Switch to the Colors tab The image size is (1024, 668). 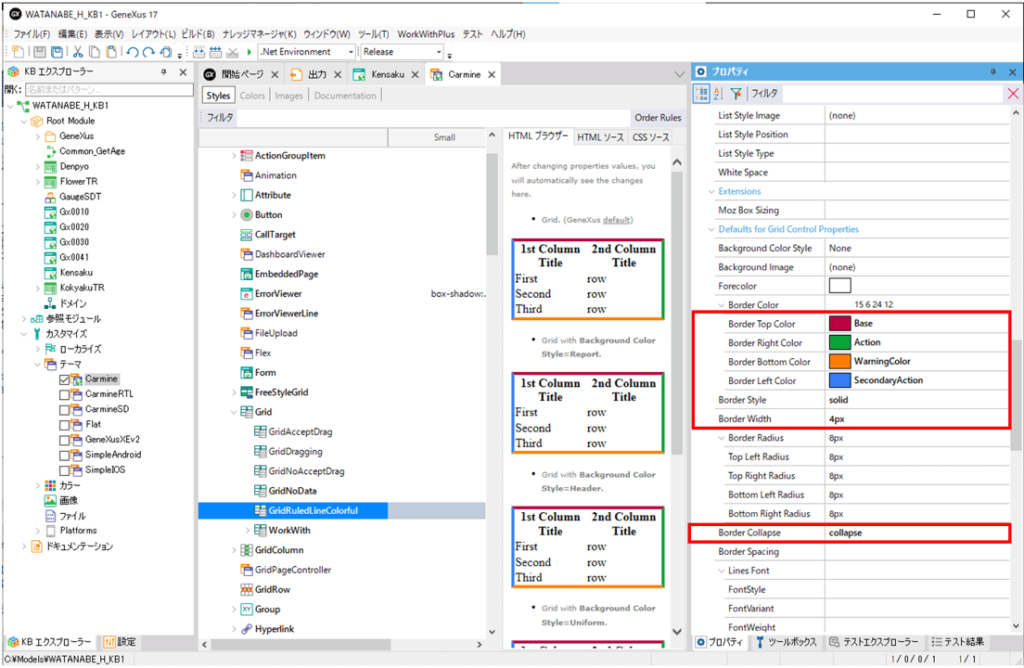pyautogui.click(x=252, y=95)
